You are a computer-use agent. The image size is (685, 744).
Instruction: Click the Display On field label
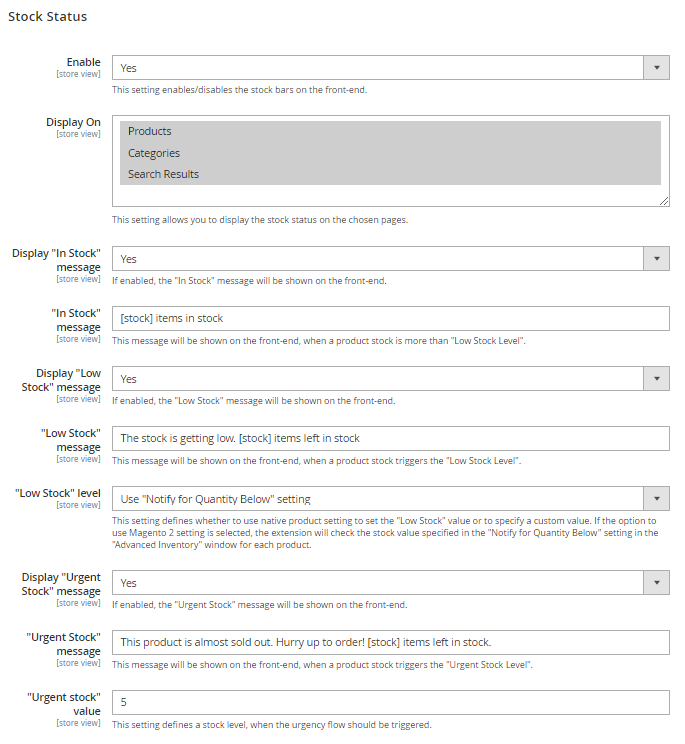(x=73, y=122)
